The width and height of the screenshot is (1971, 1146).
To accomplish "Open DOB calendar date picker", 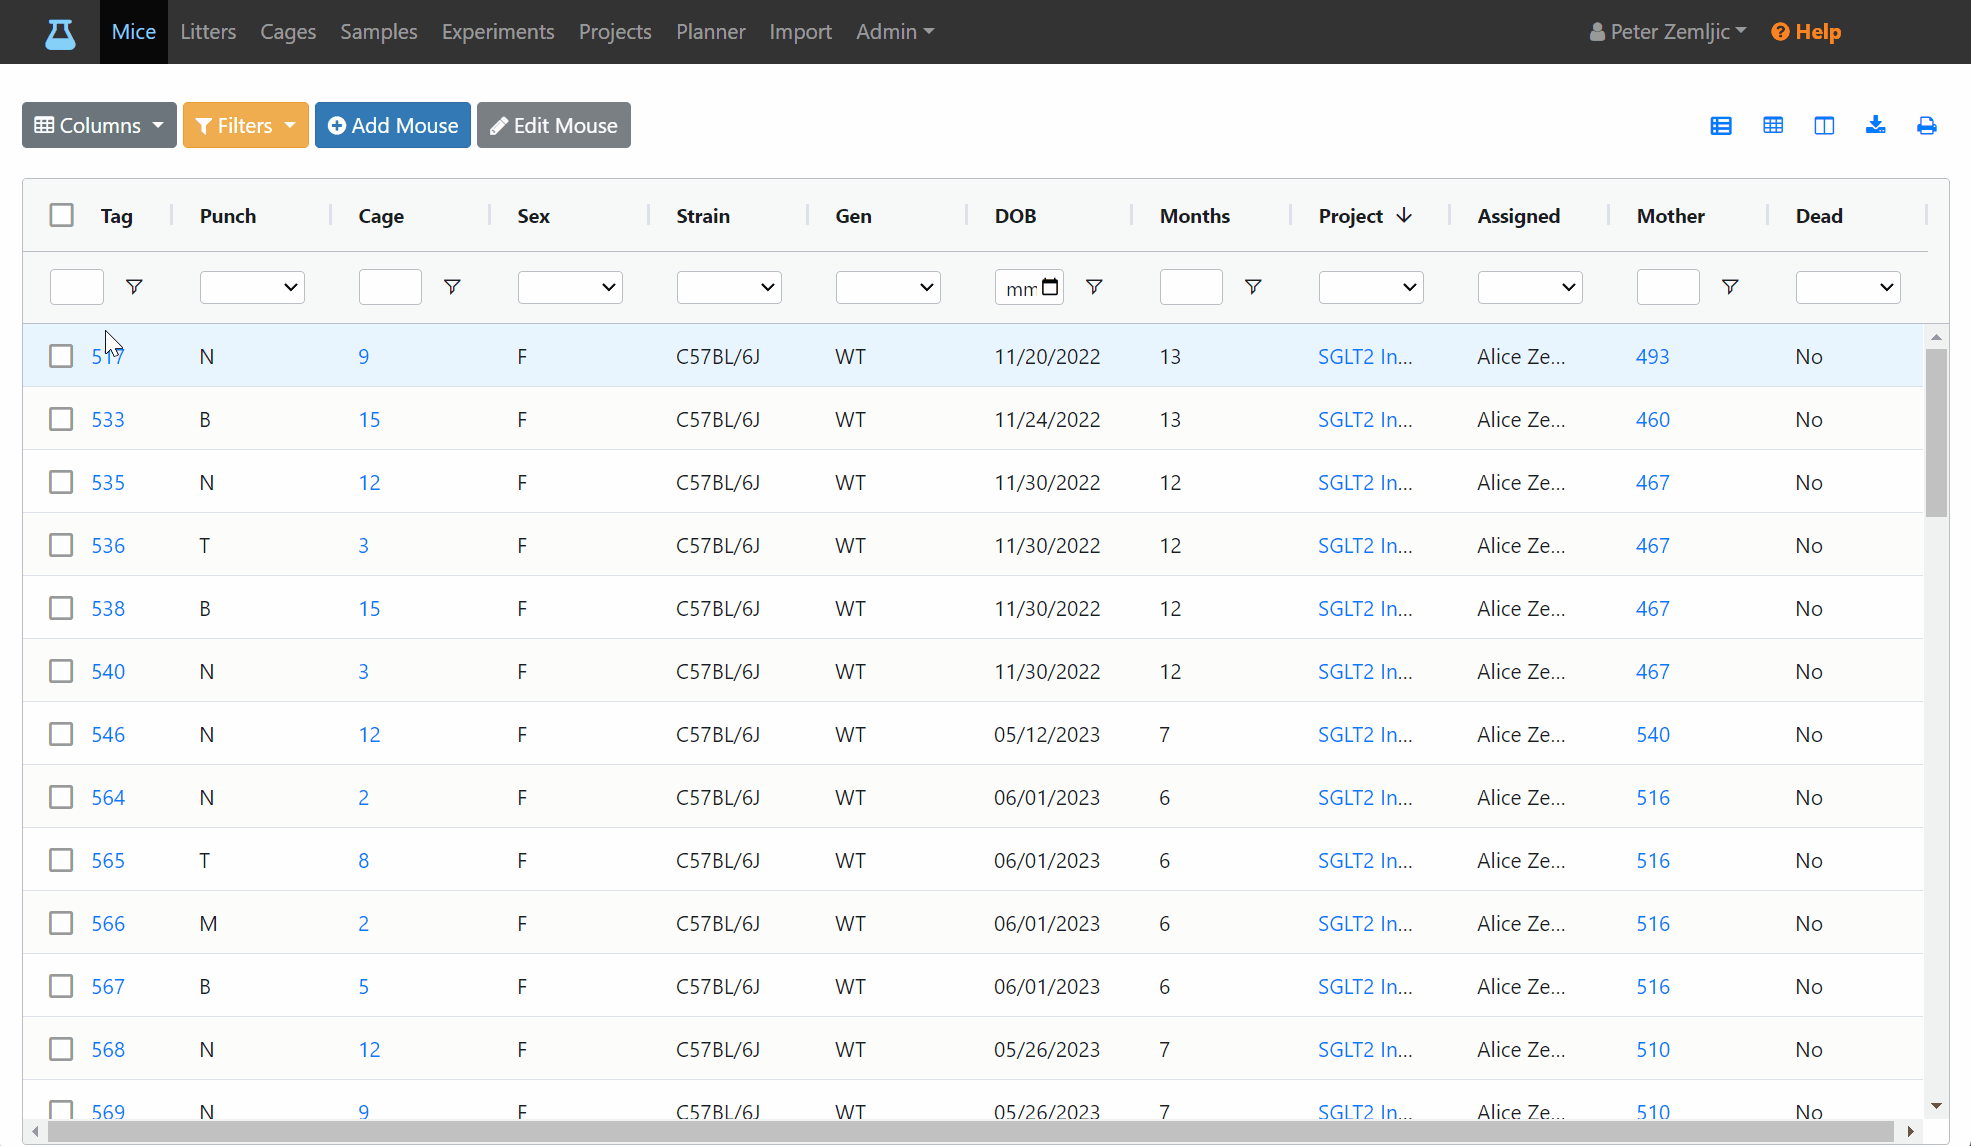I will [x=1050, y=287].
